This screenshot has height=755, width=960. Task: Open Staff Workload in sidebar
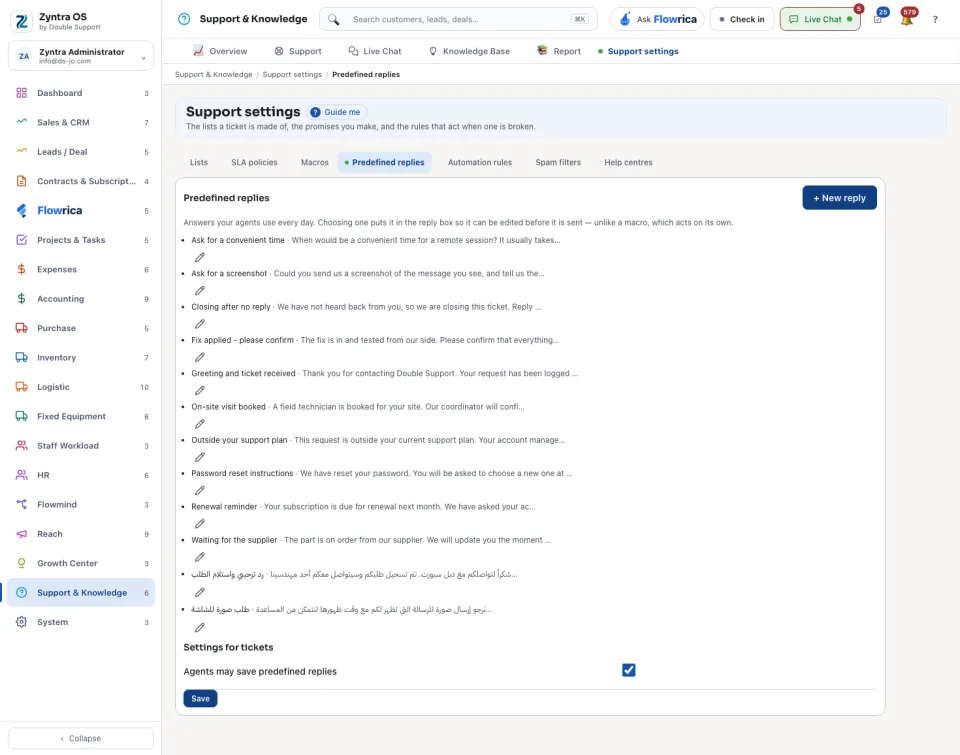(81, 446)
